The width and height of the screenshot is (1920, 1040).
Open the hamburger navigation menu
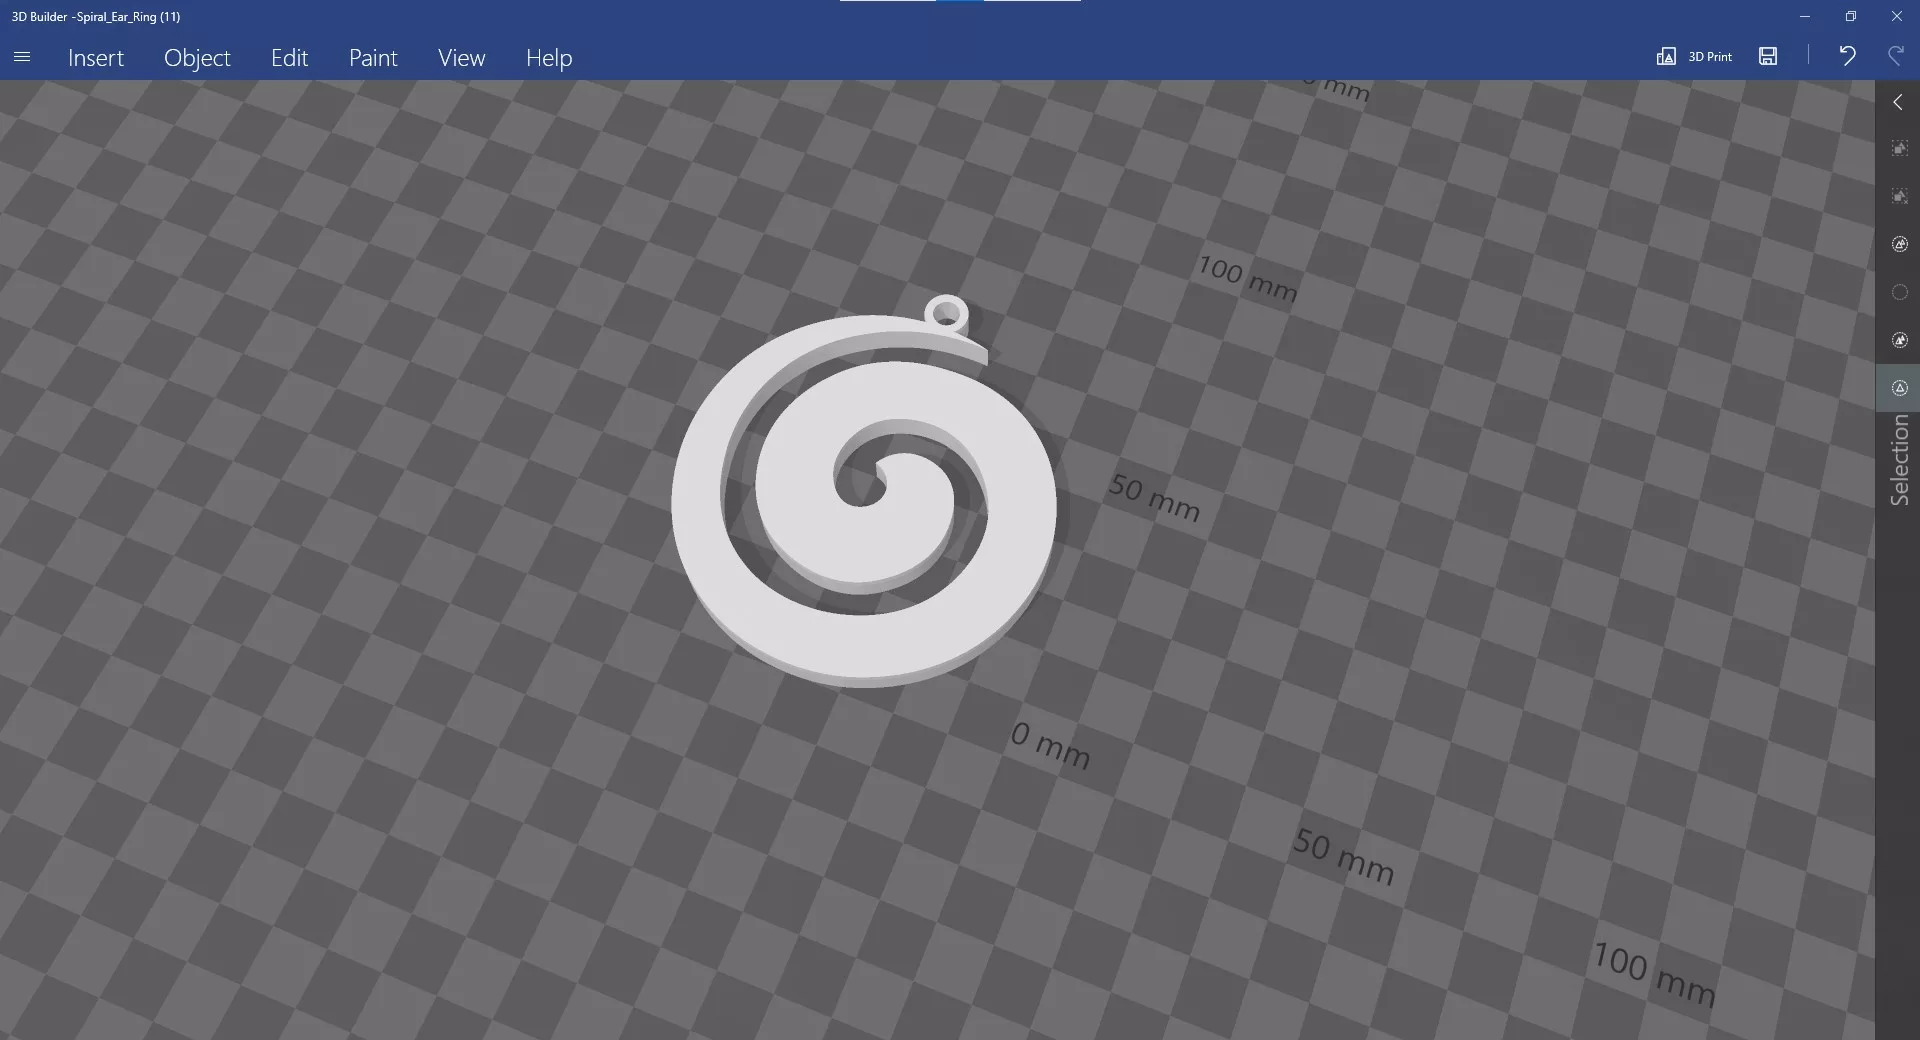click(22, 57)
